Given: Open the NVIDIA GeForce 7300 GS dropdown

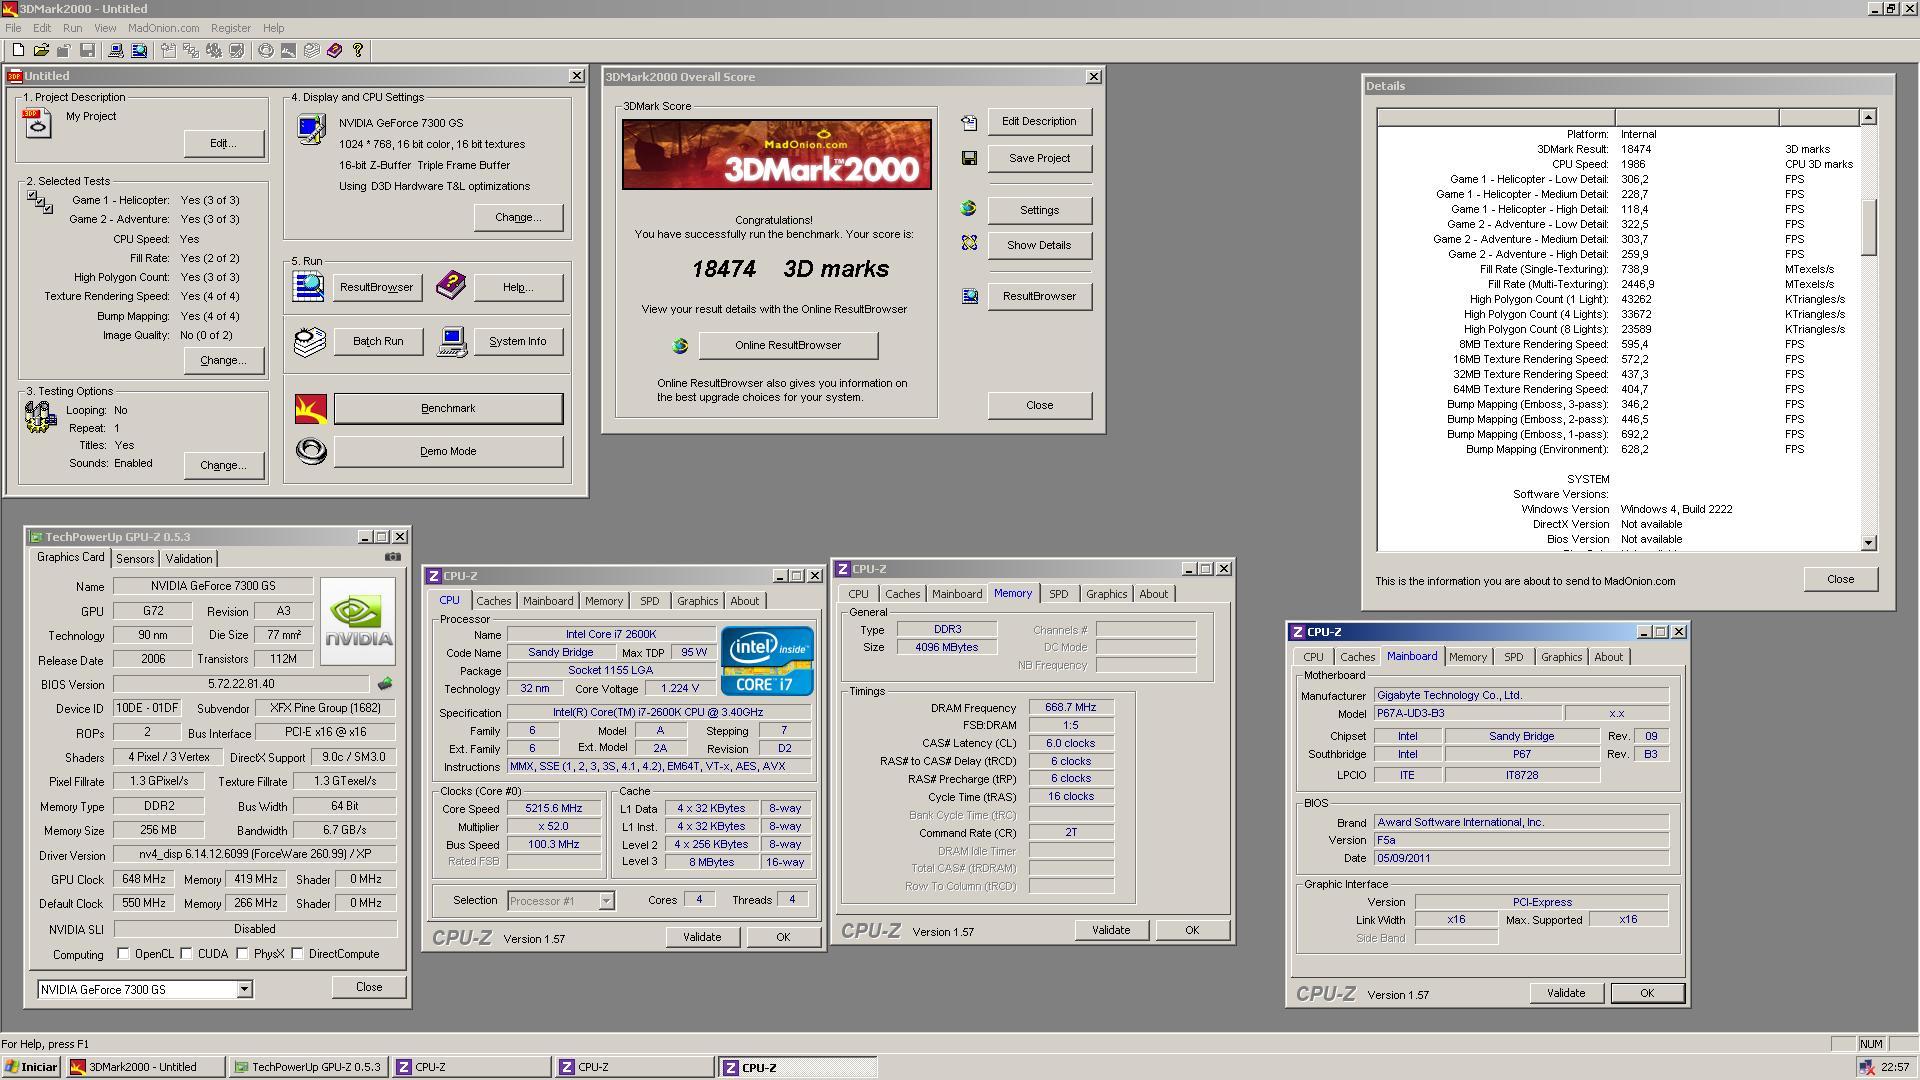Looking at the screenshot, I should click(x=243, y=989).
